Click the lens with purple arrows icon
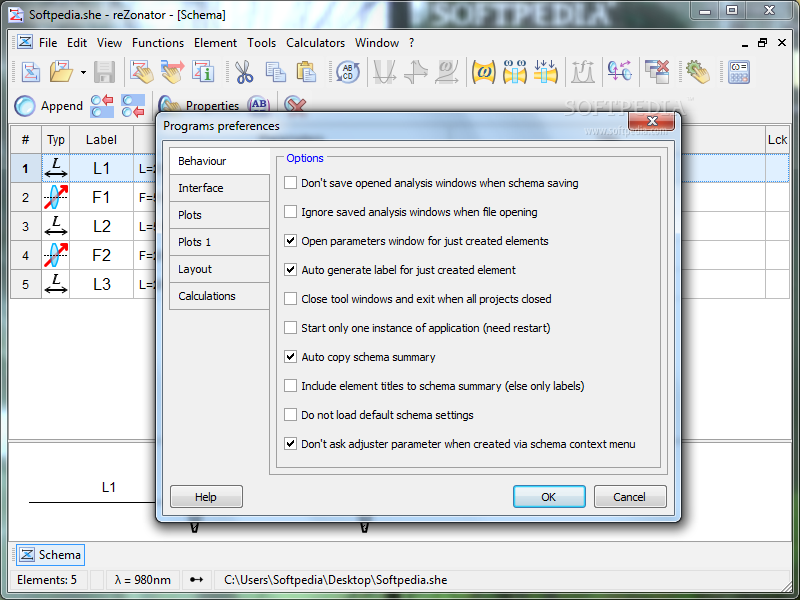 point(619,72)
